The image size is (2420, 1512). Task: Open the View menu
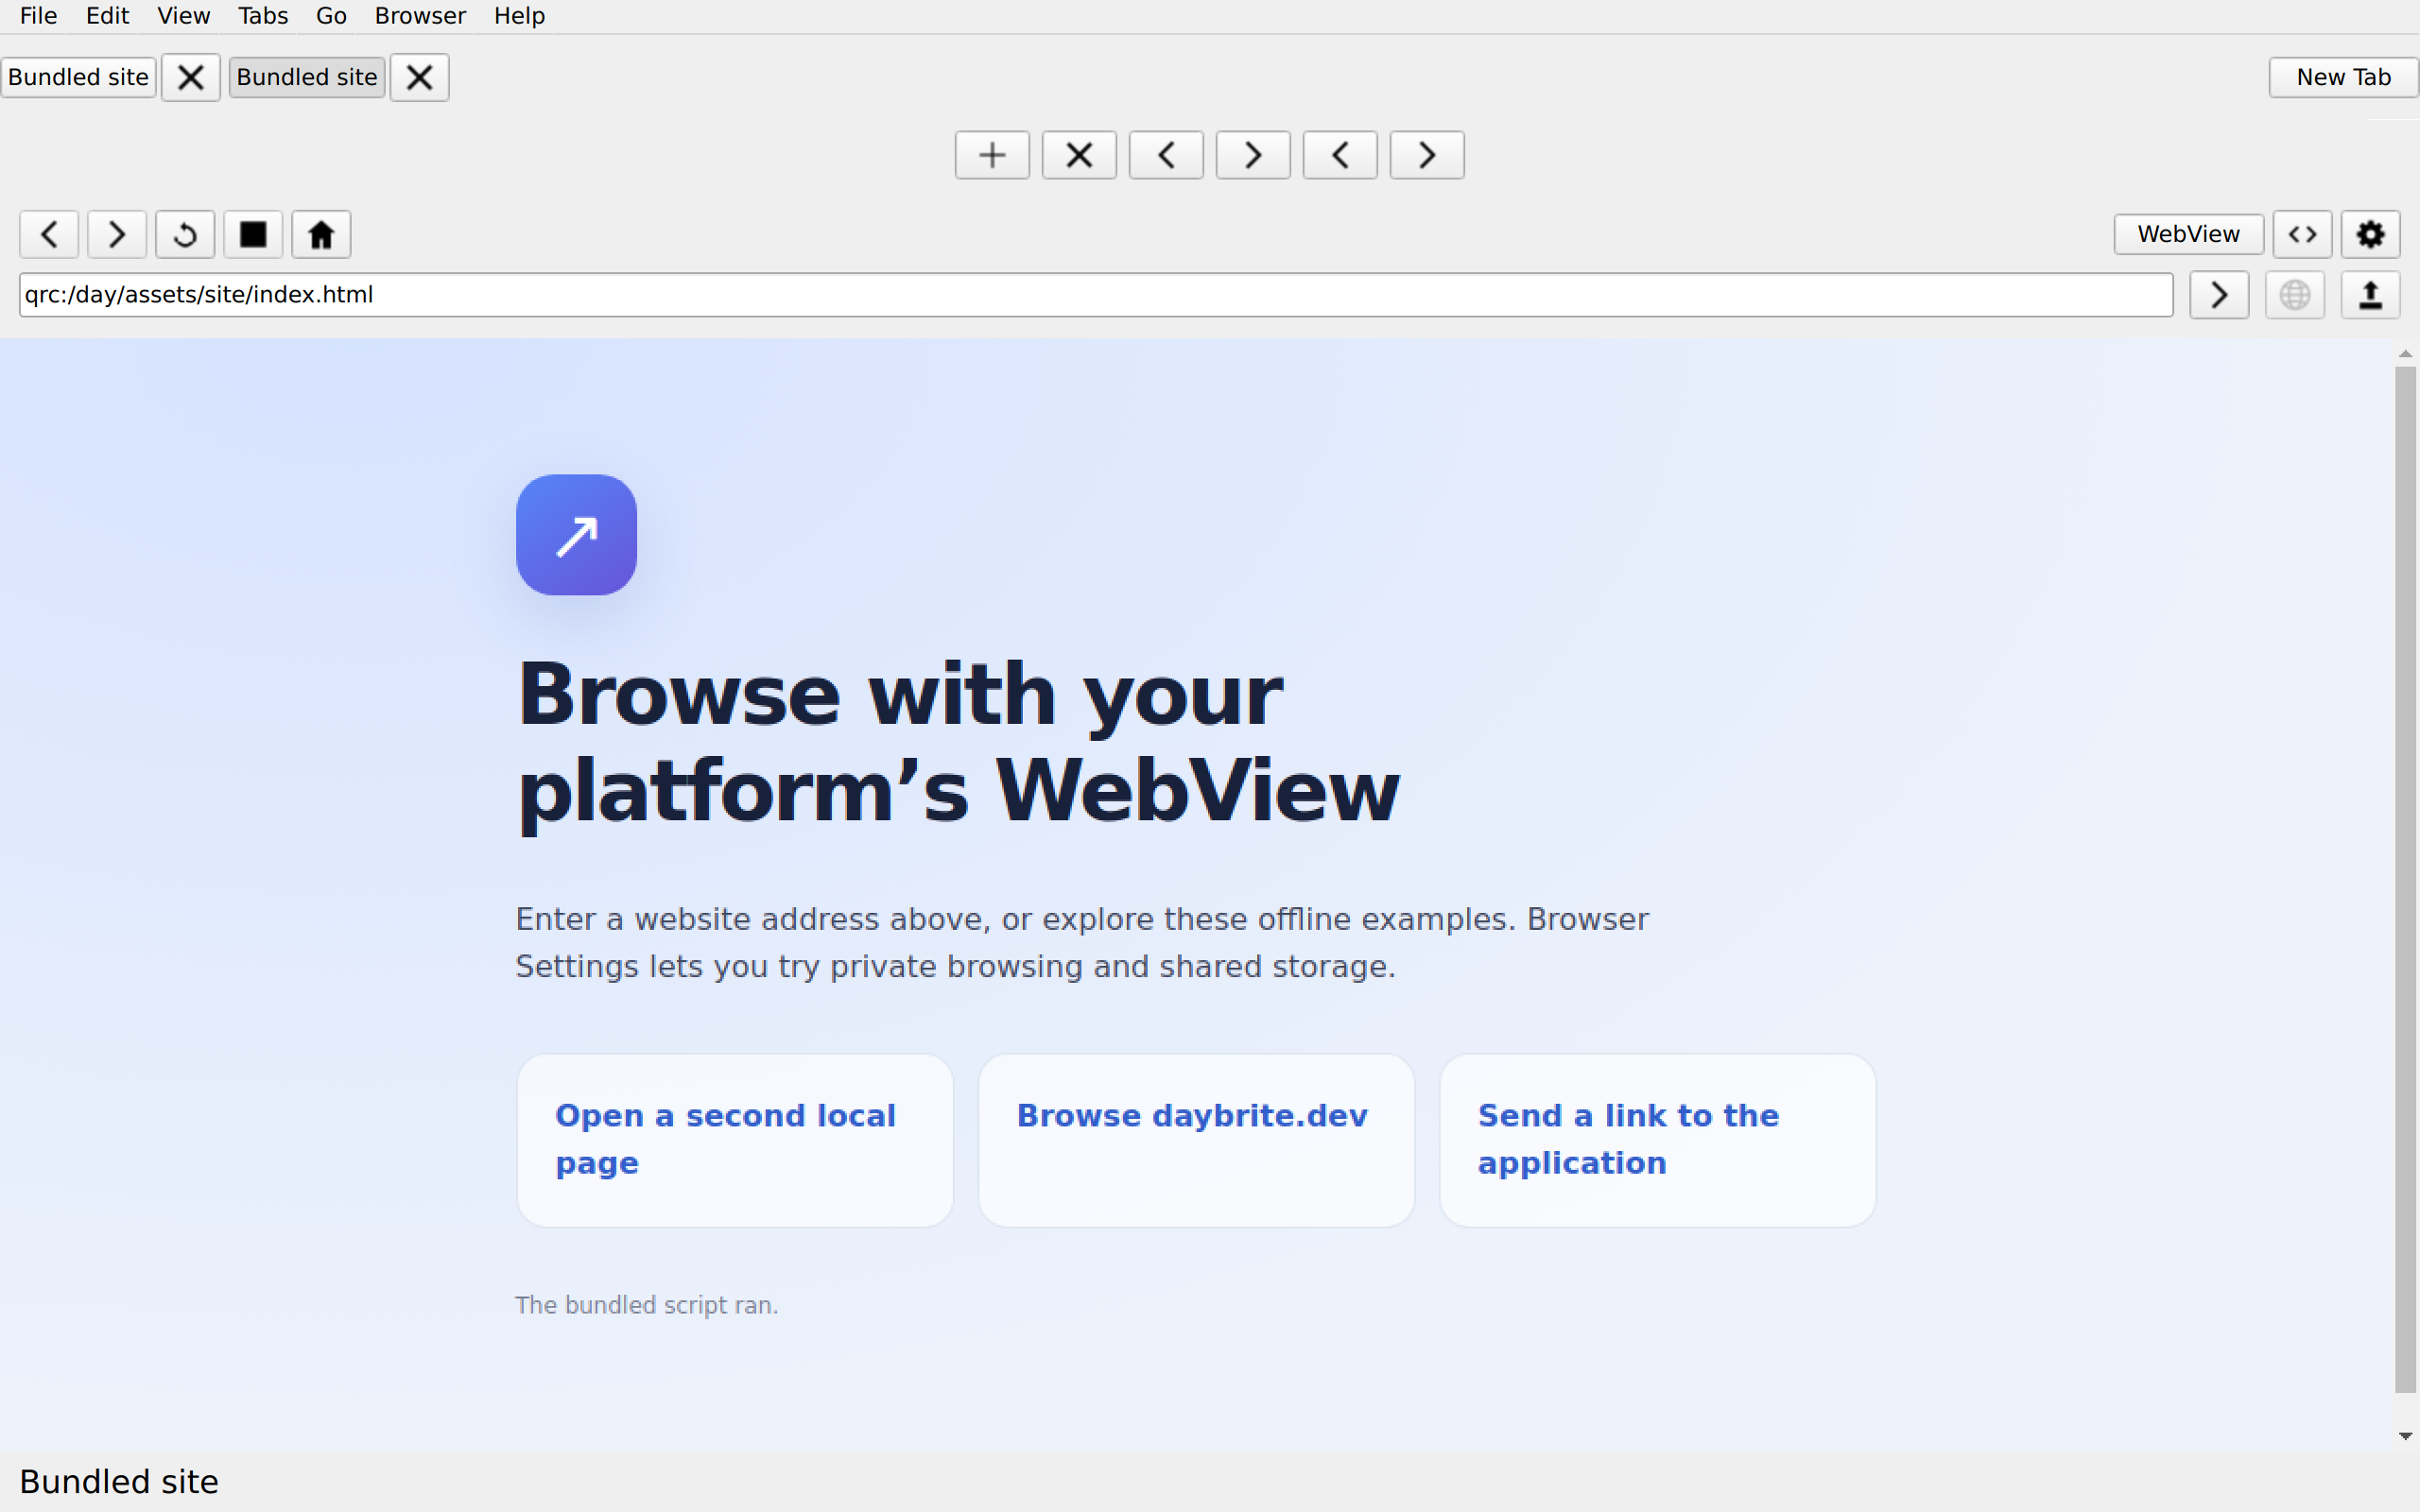[x=183, y=16]
